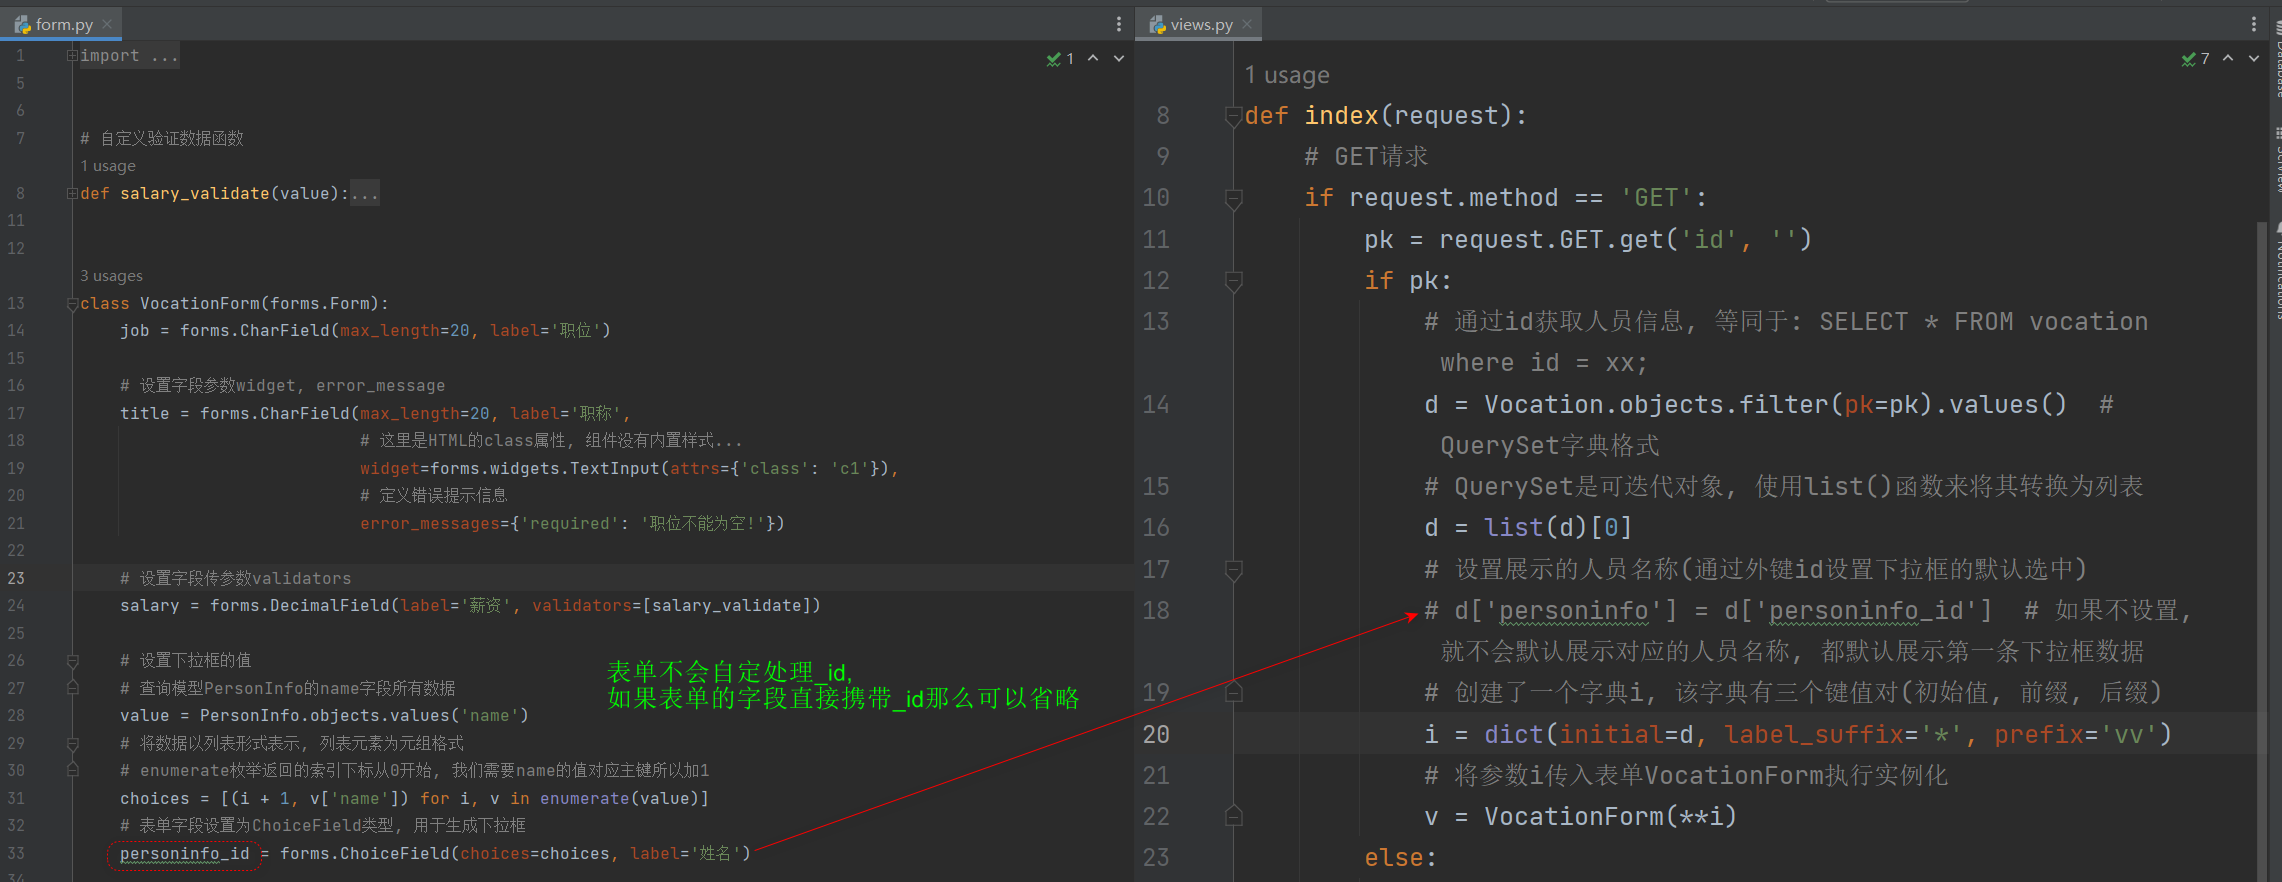This screenshot has width=2282, height=882.
Task: Click the 'pk = request.GET.get' line
Action: click(x=1588, y=239)
